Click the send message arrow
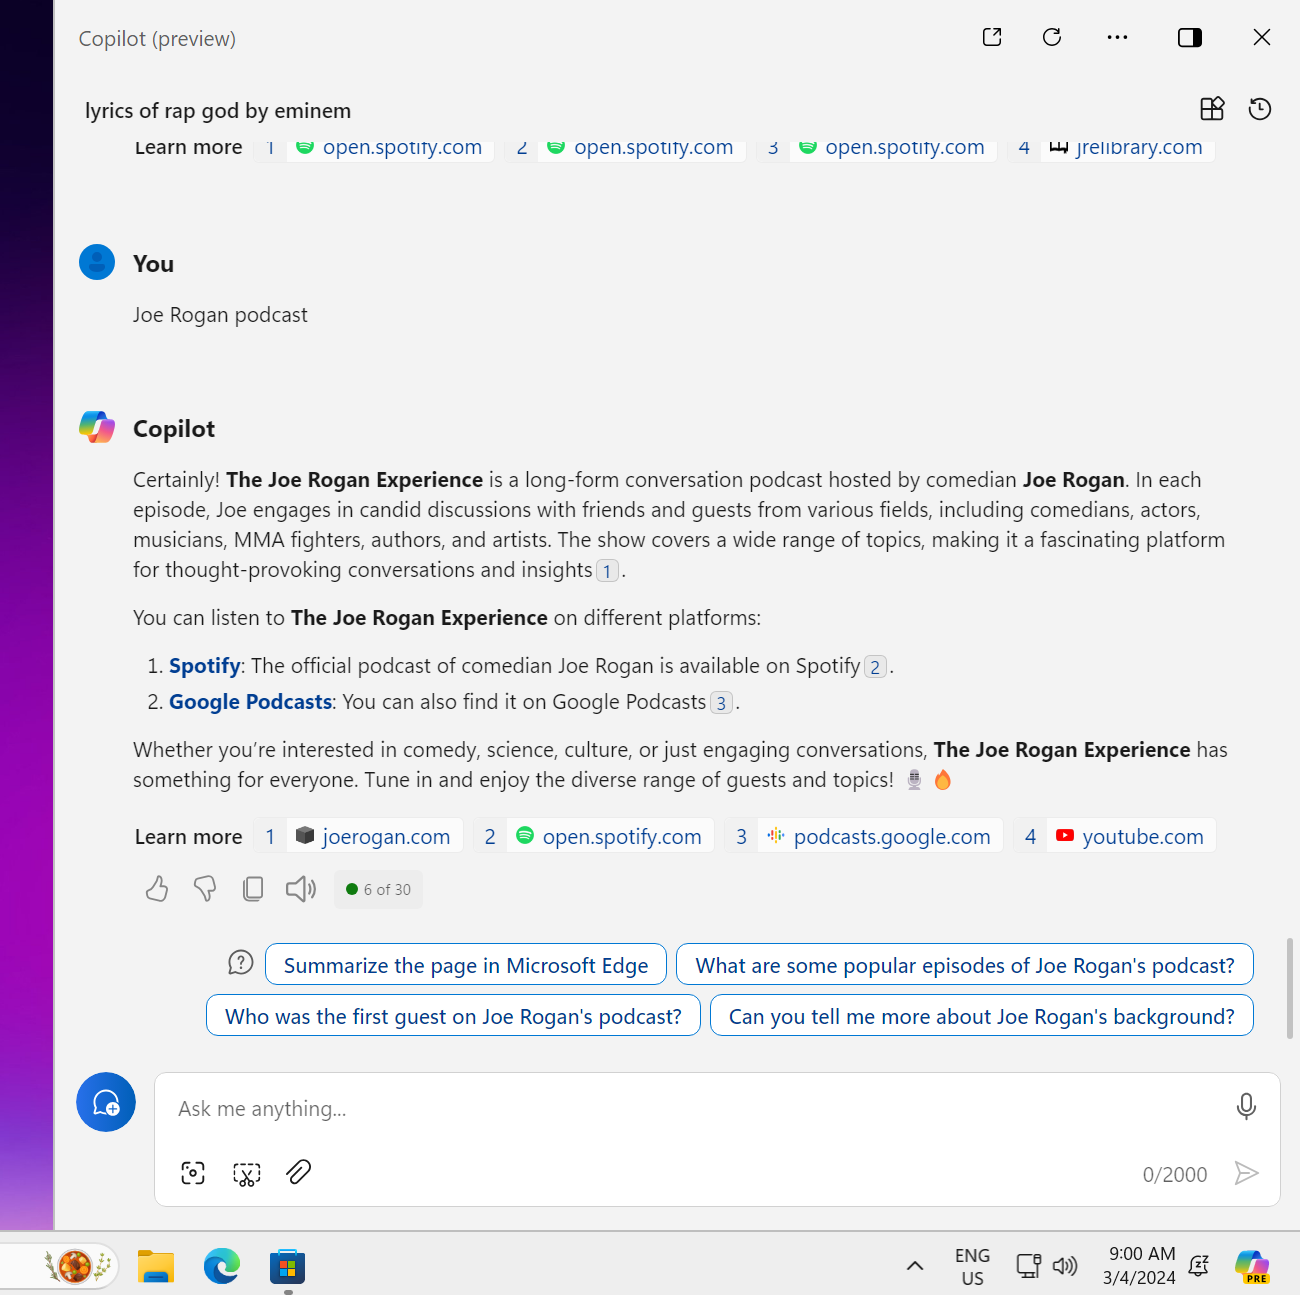Viewport: 1300px width, 1295px height. tap(1246, 1173)
